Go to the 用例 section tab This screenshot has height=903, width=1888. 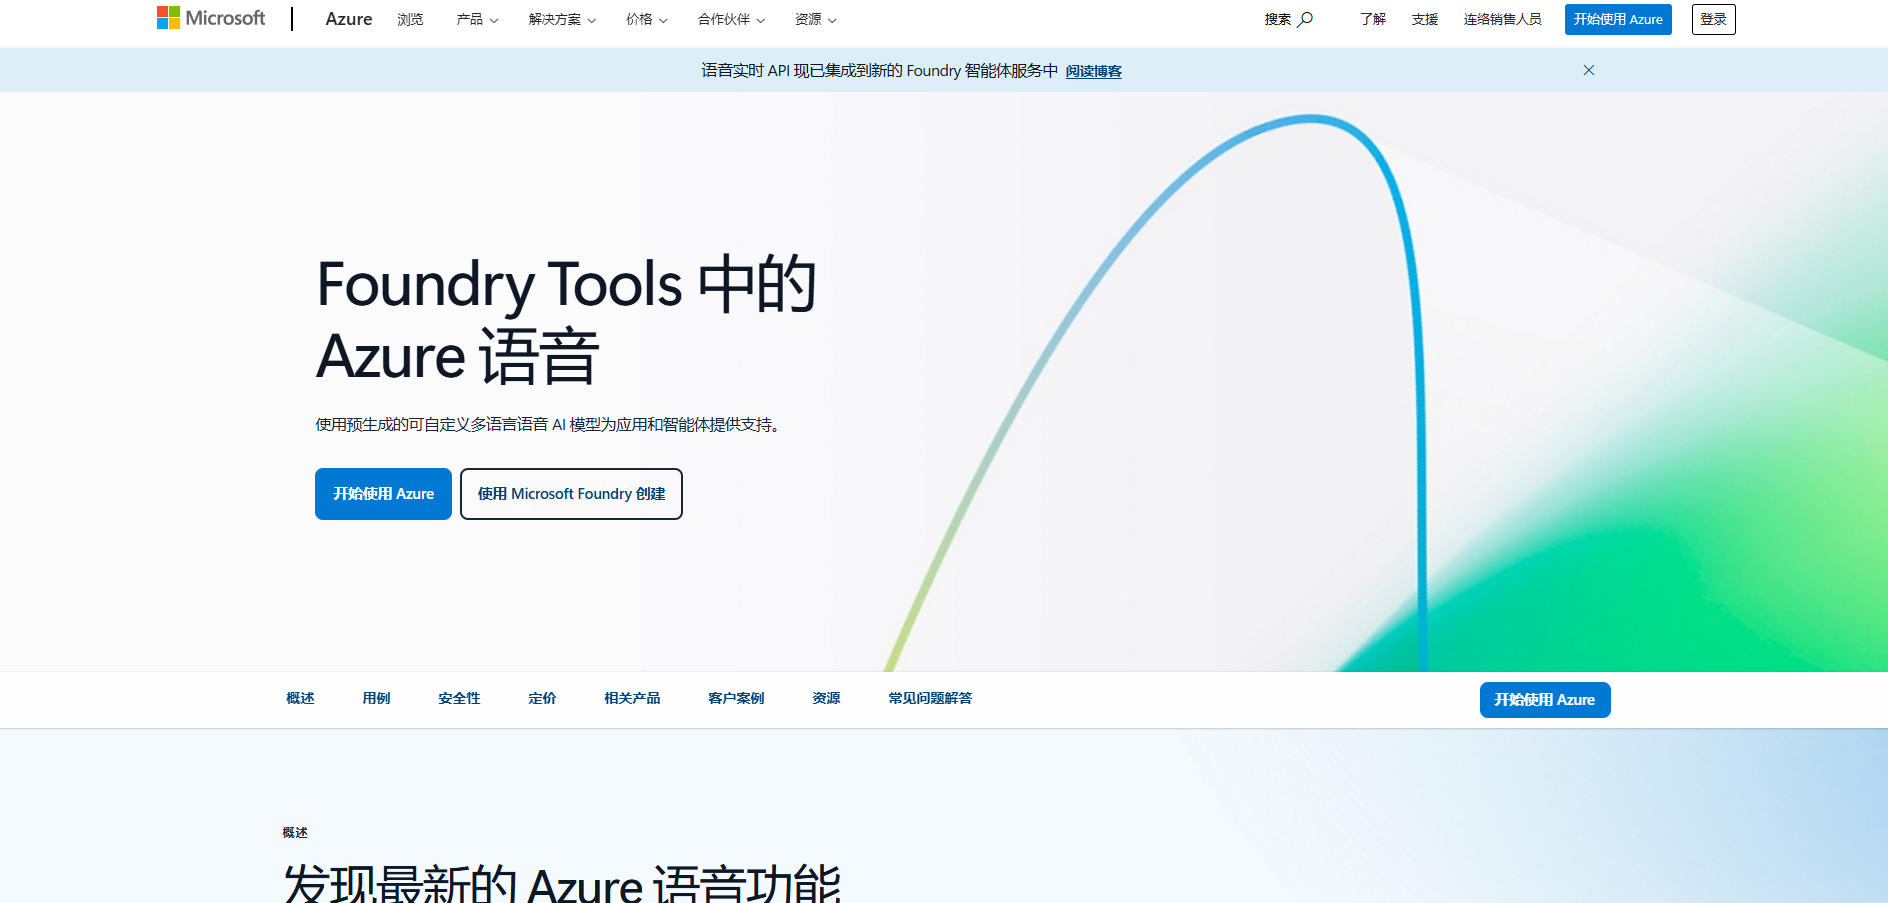376,698
